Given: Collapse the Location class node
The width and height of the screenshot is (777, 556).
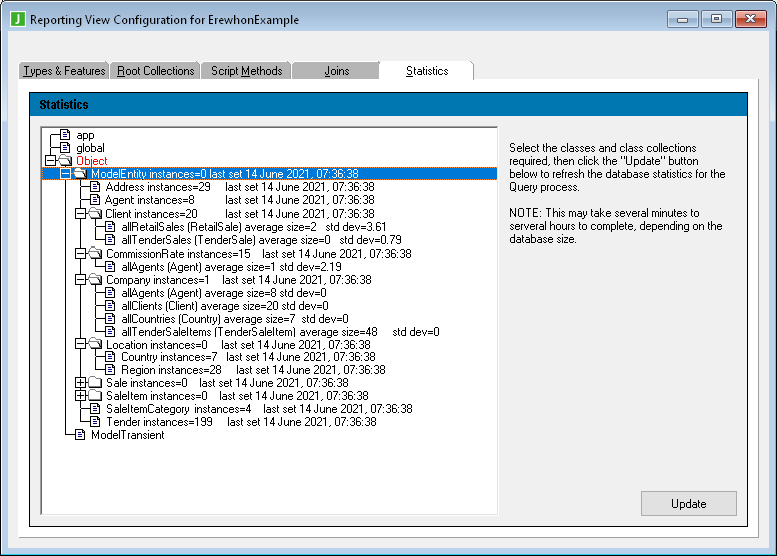Looking at the screenshot, I should click(80, 345).
